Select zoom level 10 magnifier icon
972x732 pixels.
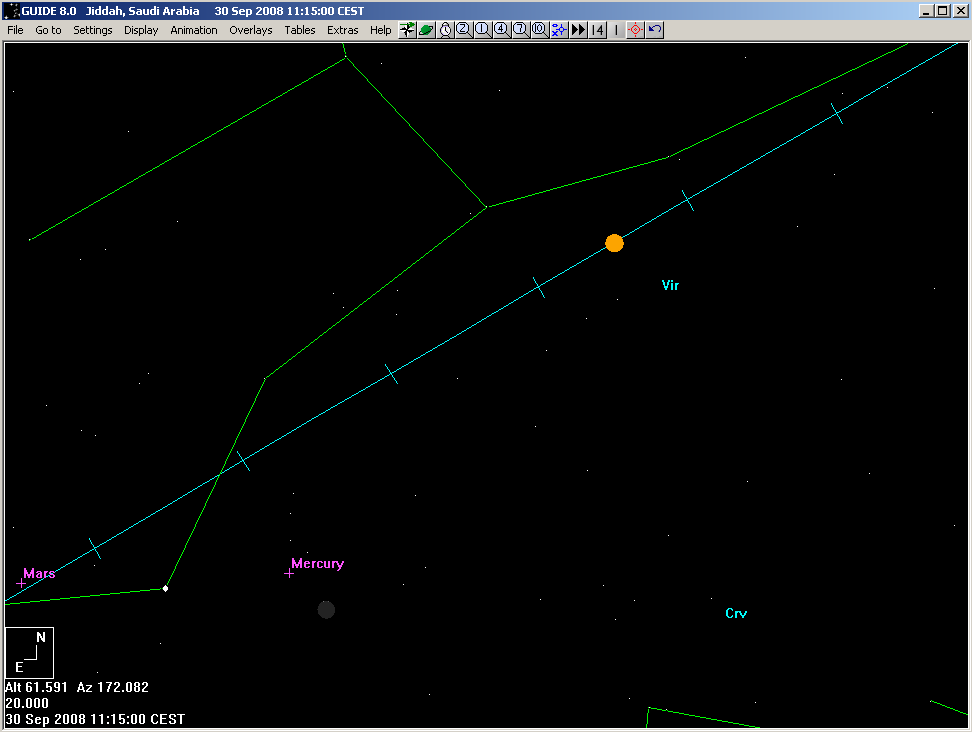539,30
